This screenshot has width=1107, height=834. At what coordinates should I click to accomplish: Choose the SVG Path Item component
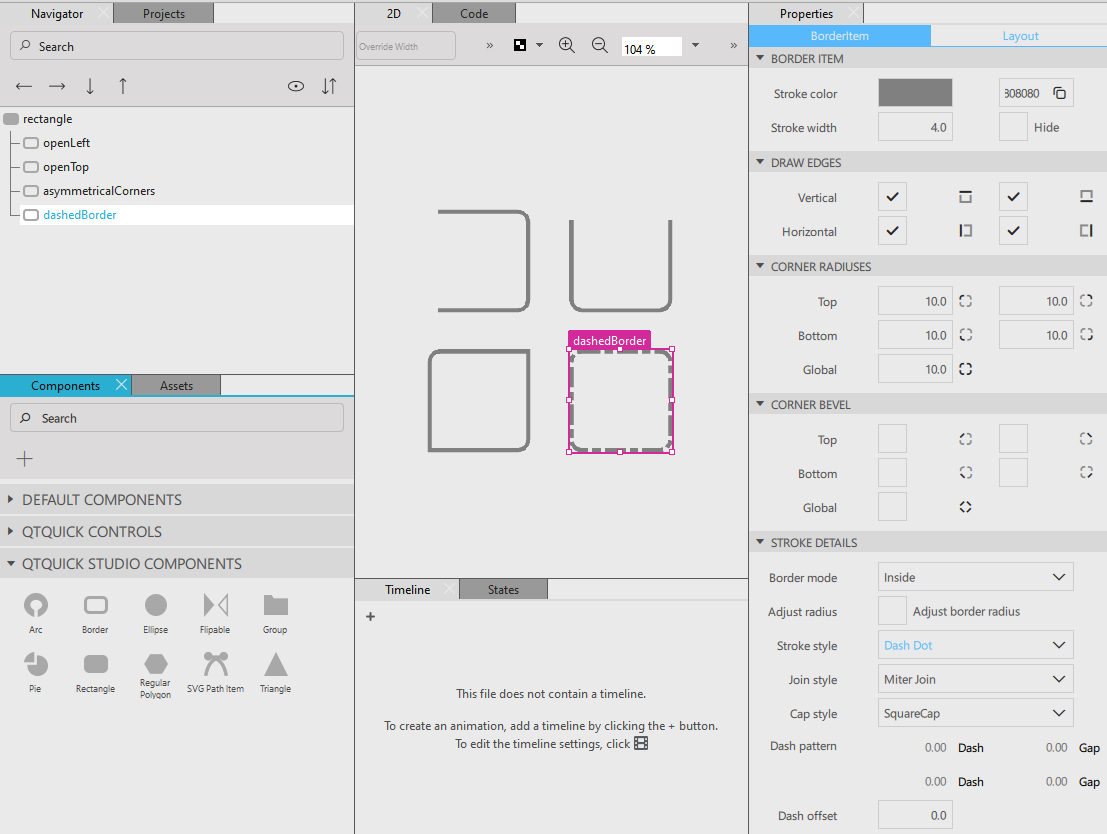pyautogui.click(x=215, y=664)
